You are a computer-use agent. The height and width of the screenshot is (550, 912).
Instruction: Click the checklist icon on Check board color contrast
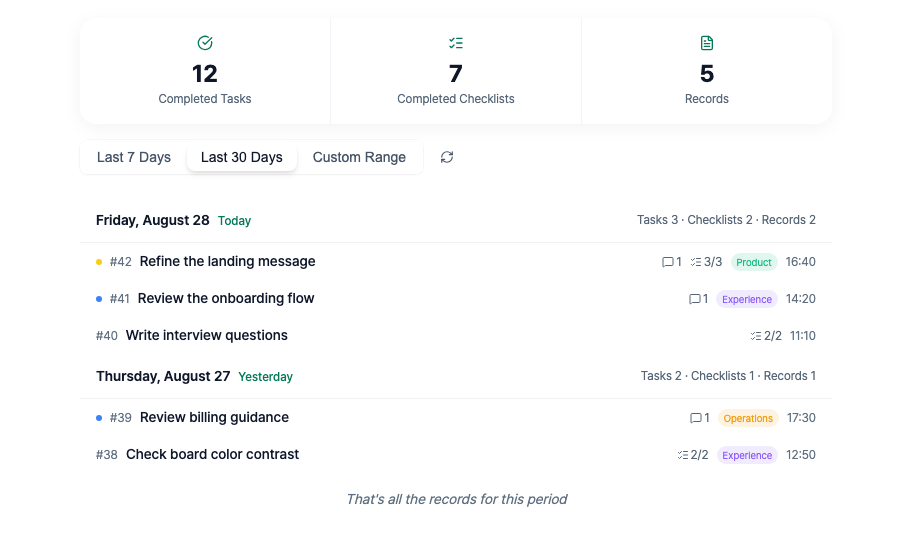click(683, 455)
